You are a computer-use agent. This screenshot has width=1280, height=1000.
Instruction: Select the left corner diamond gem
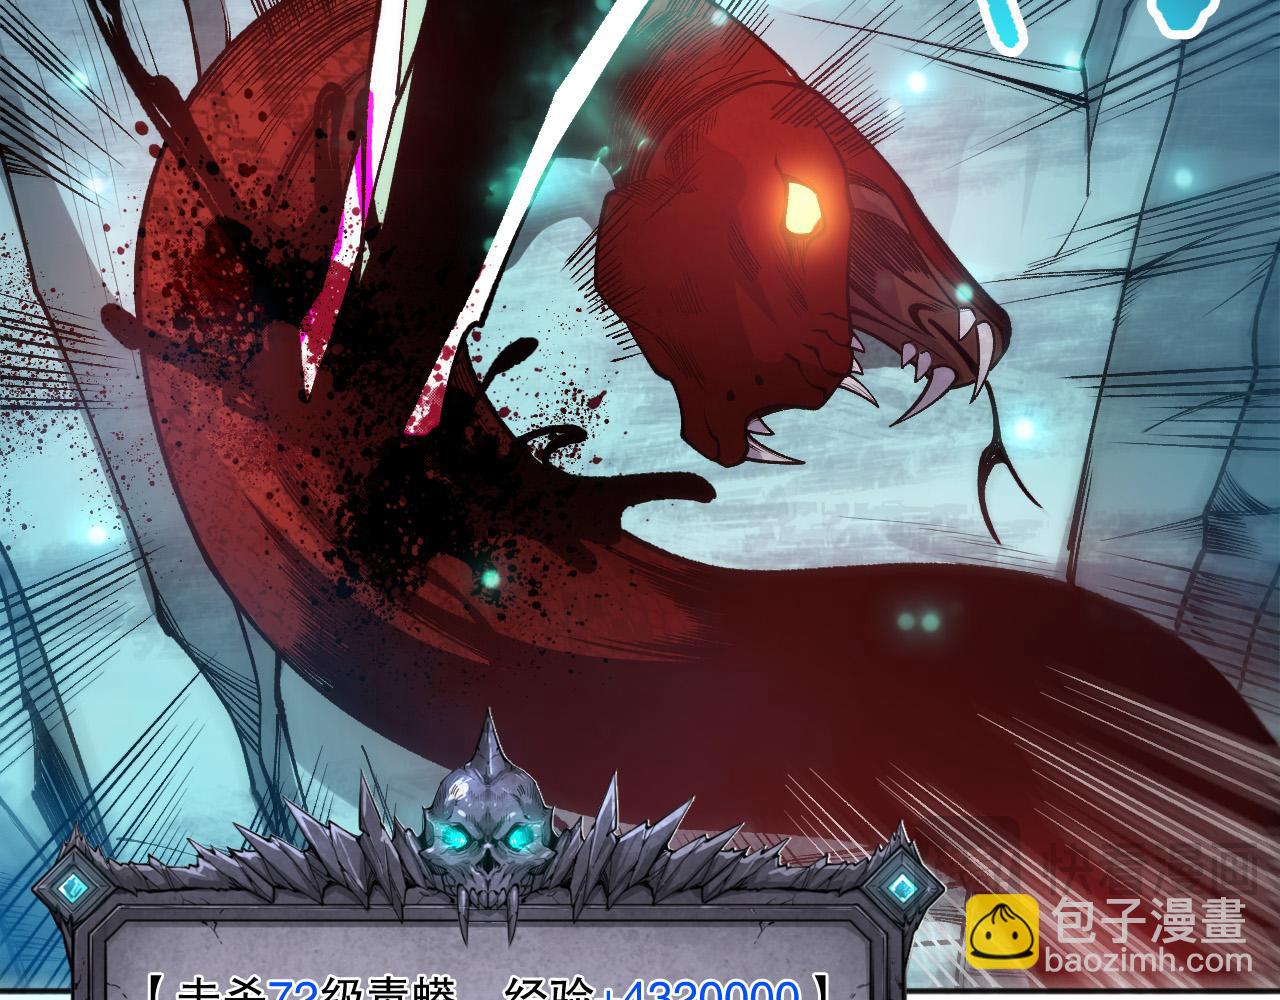point(72,886)
